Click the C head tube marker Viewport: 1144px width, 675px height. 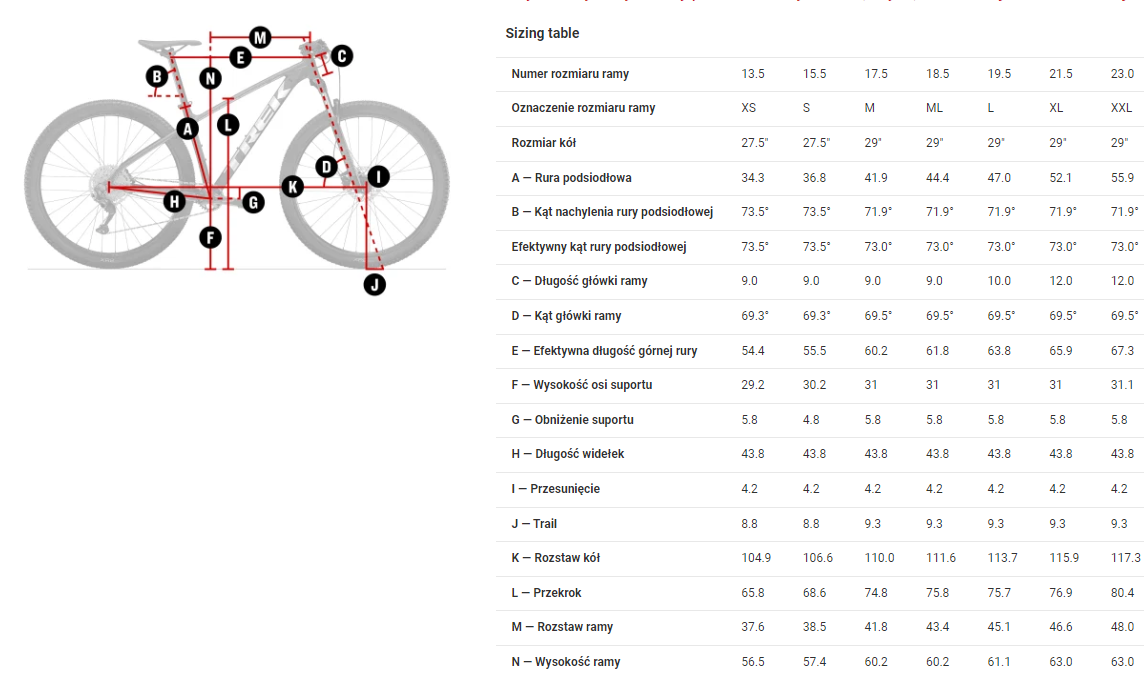click(341, 56)
